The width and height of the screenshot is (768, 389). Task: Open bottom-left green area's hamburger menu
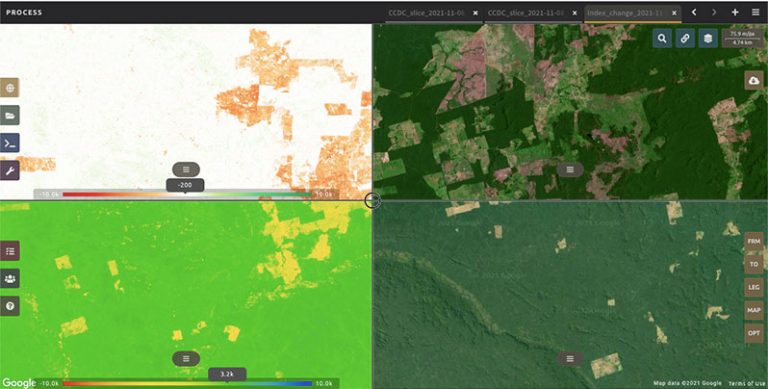point(186,358)
